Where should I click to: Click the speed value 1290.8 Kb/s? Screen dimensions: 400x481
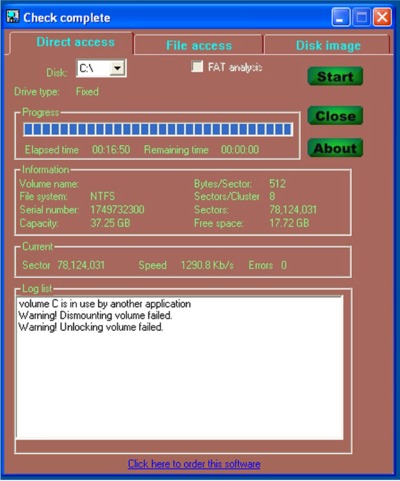(207, 265)
